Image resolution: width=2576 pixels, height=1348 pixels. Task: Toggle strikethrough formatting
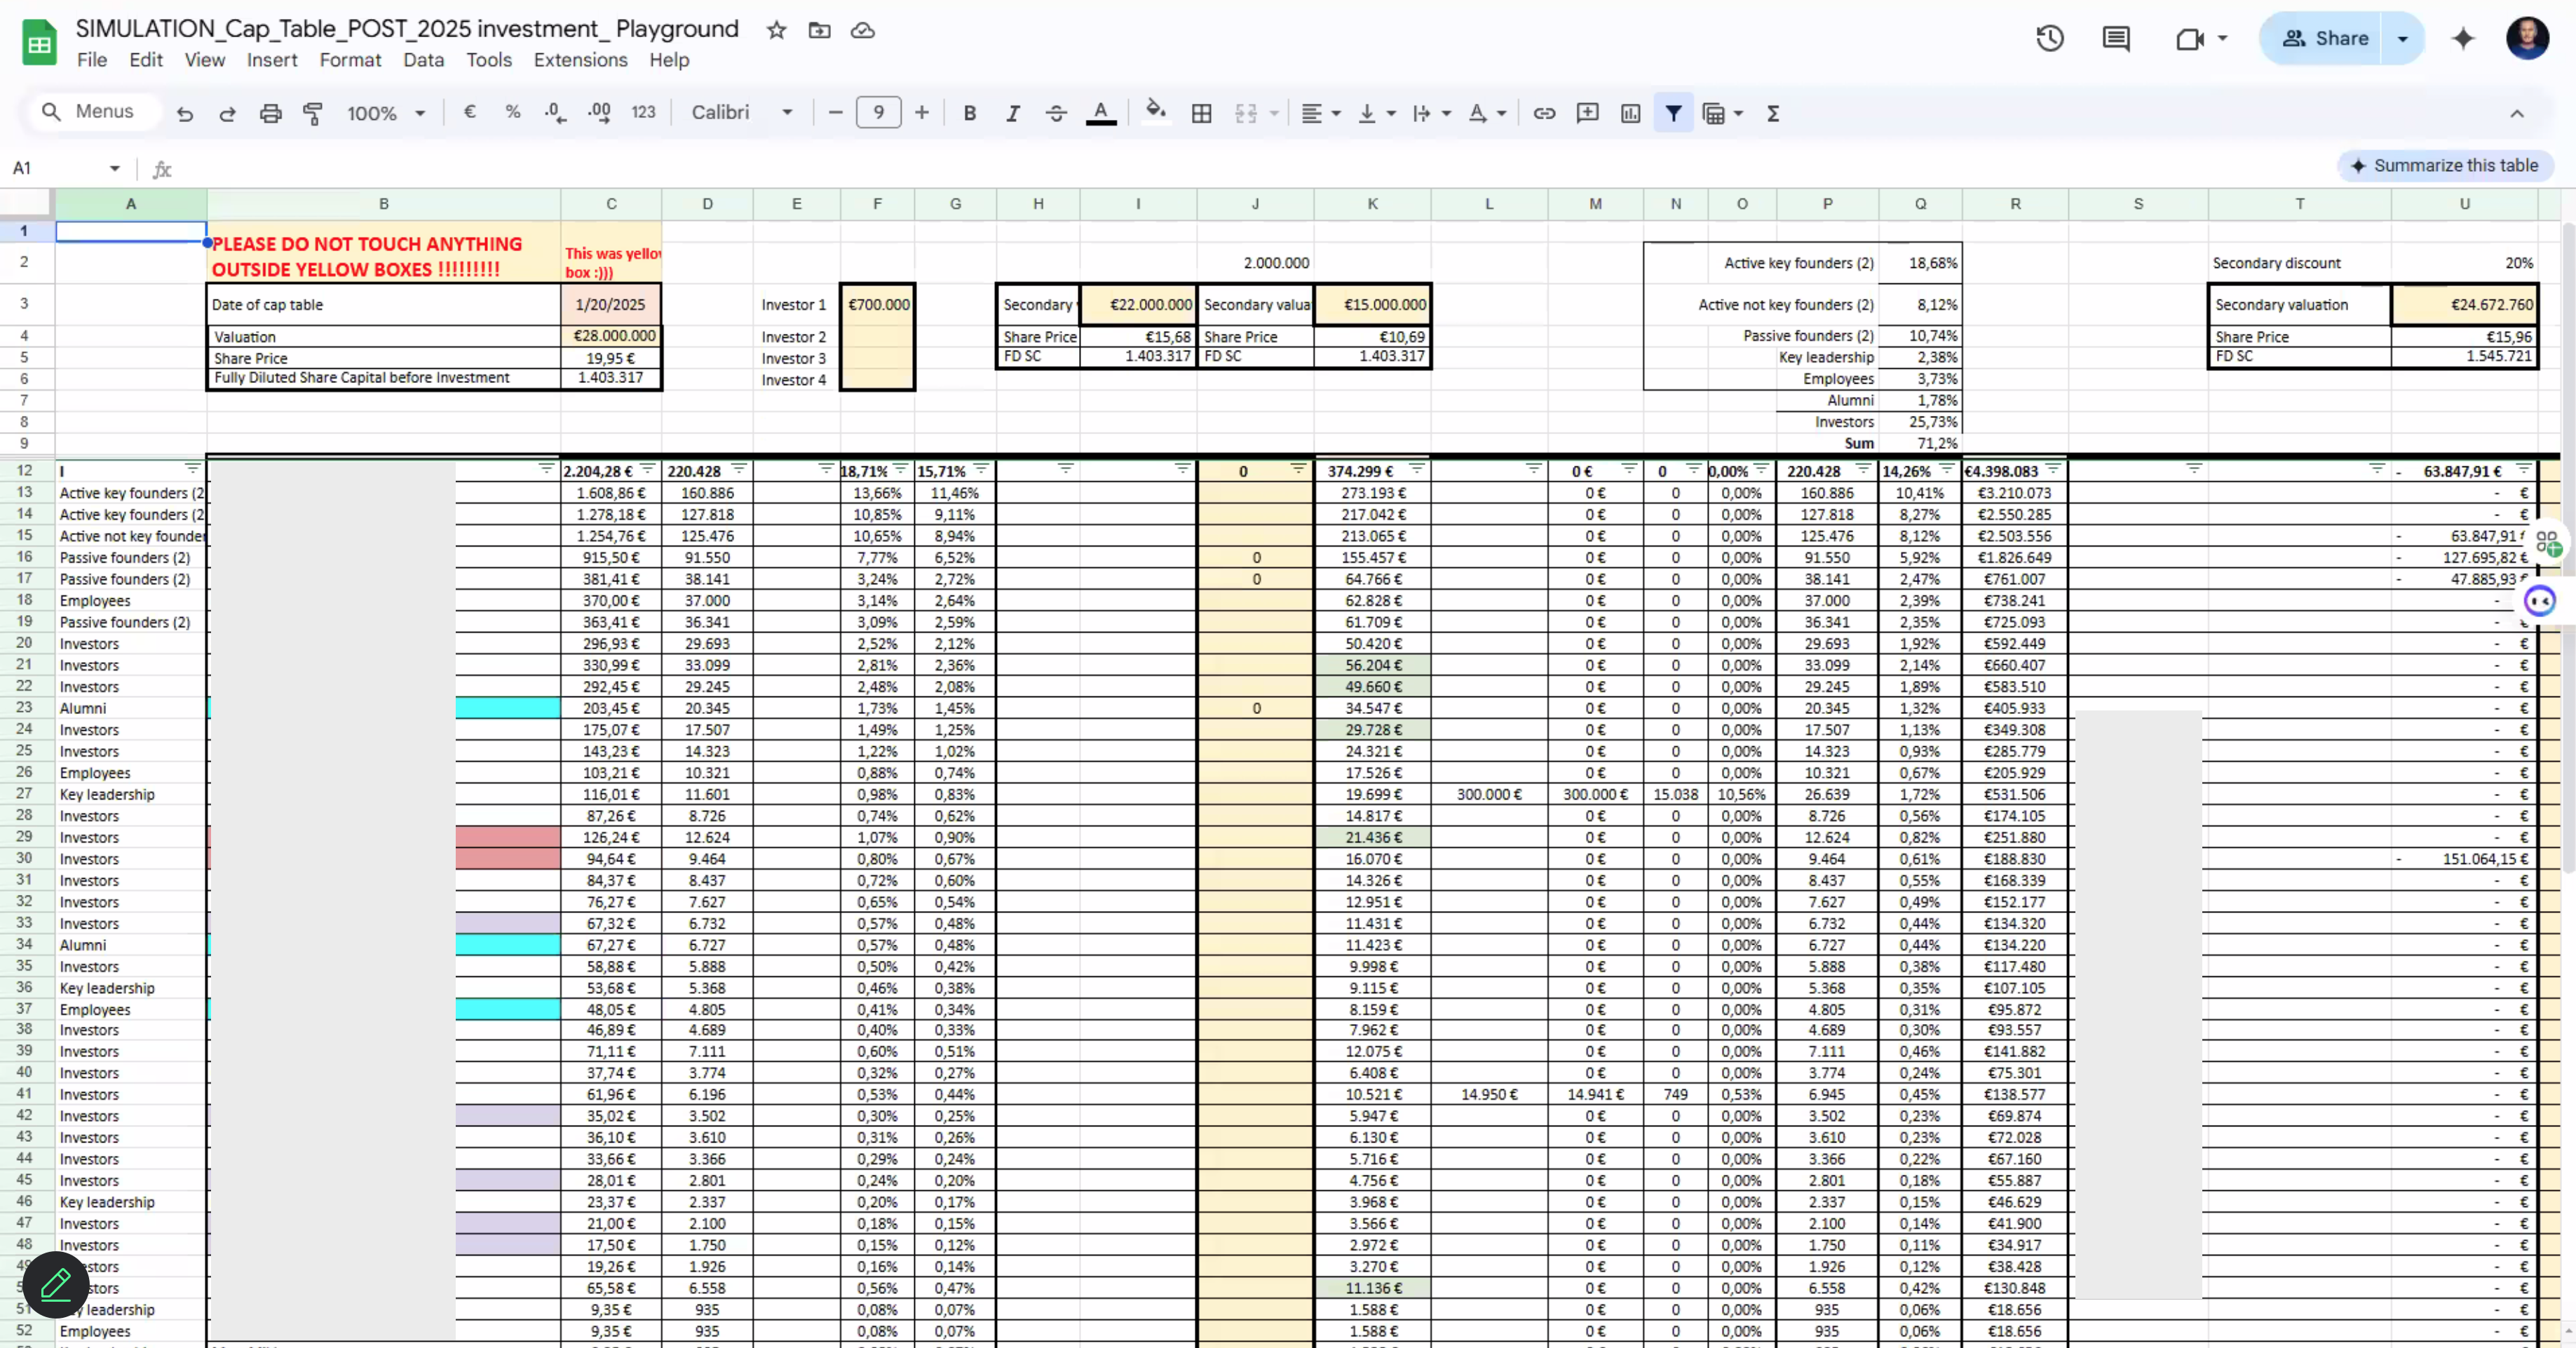pos(1056,114)
